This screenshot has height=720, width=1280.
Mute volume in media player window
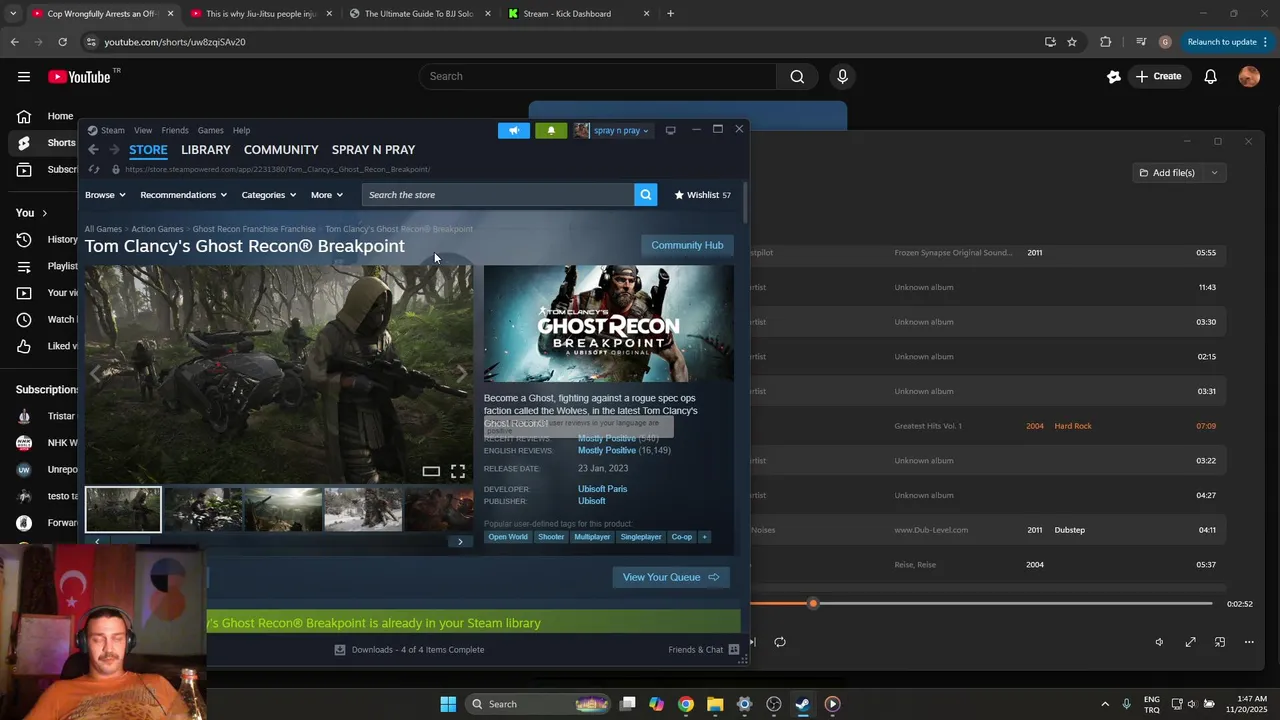coord(1159,642)
